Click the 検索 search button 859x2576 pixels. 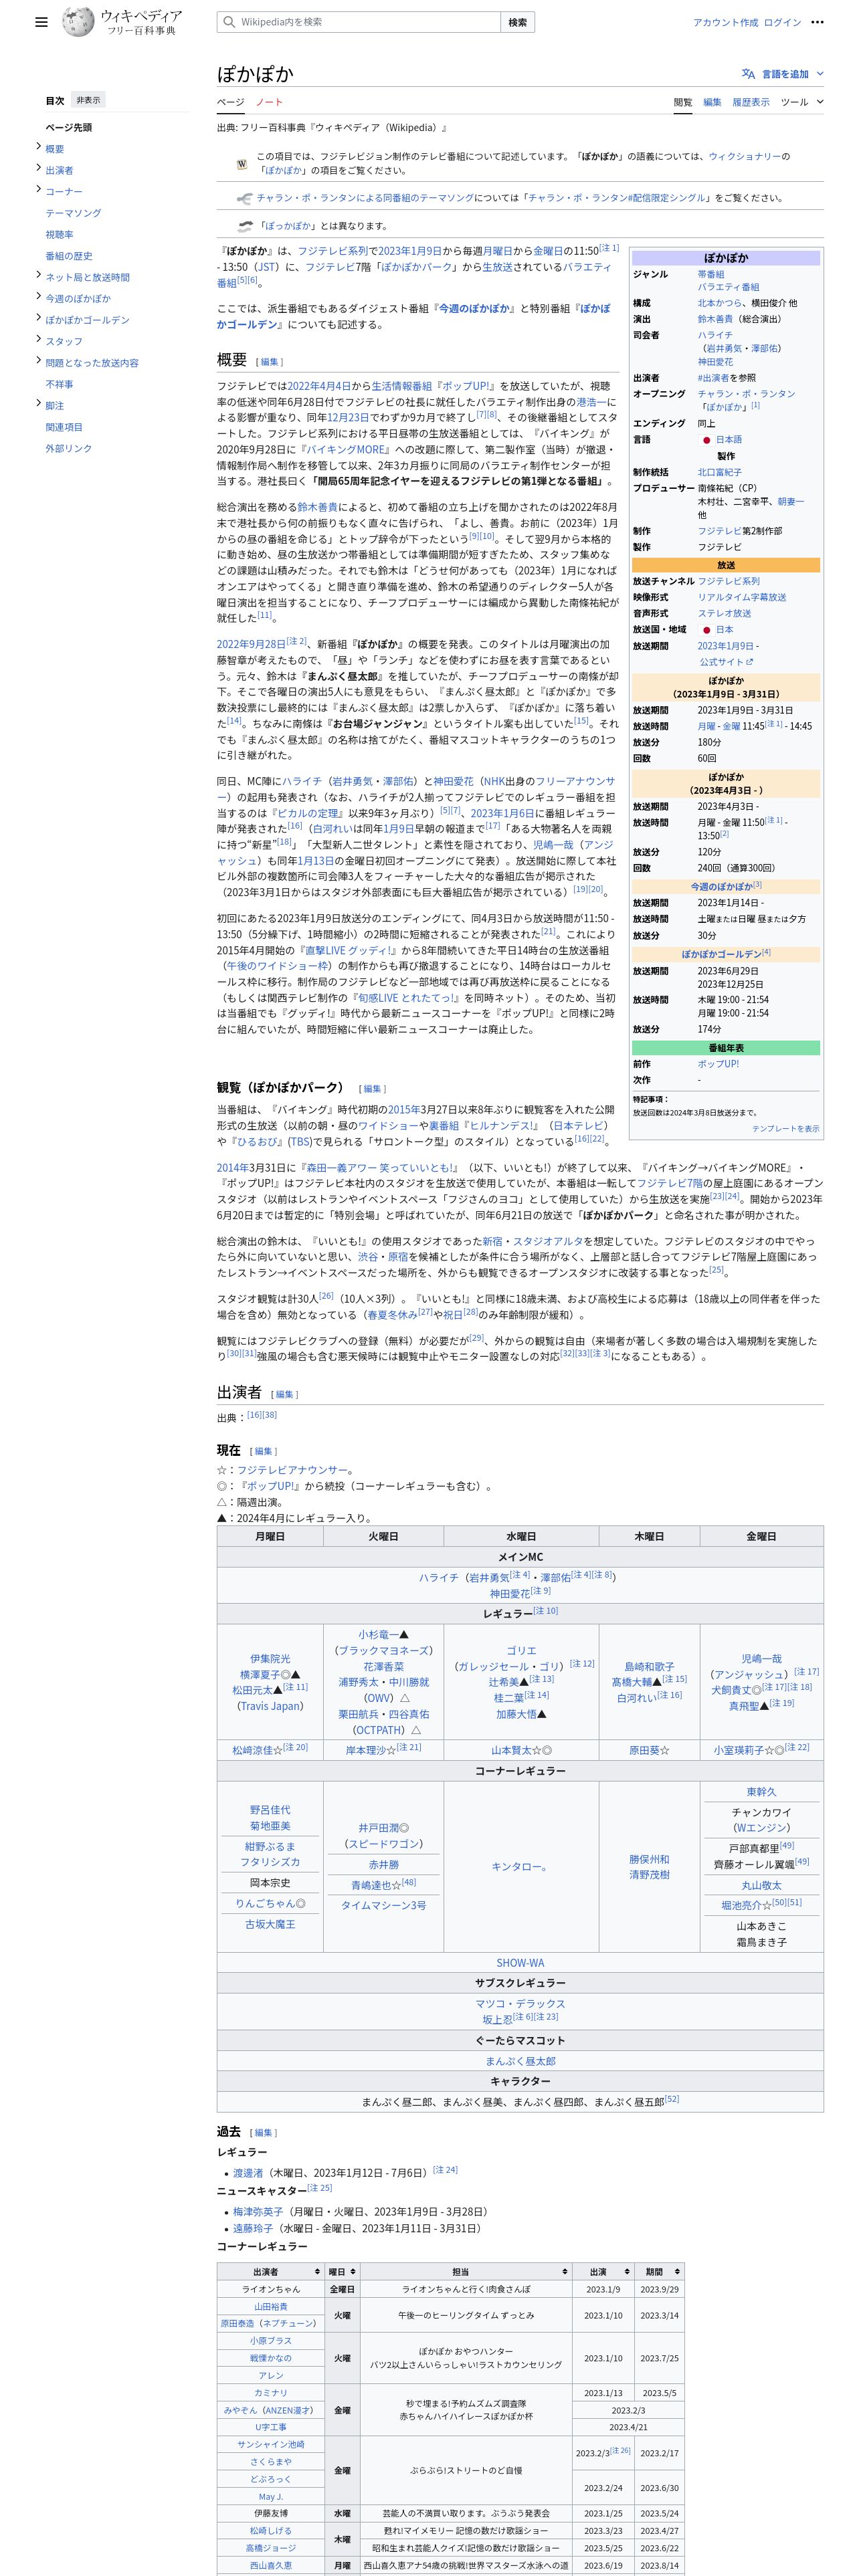[x=517, y=22]
